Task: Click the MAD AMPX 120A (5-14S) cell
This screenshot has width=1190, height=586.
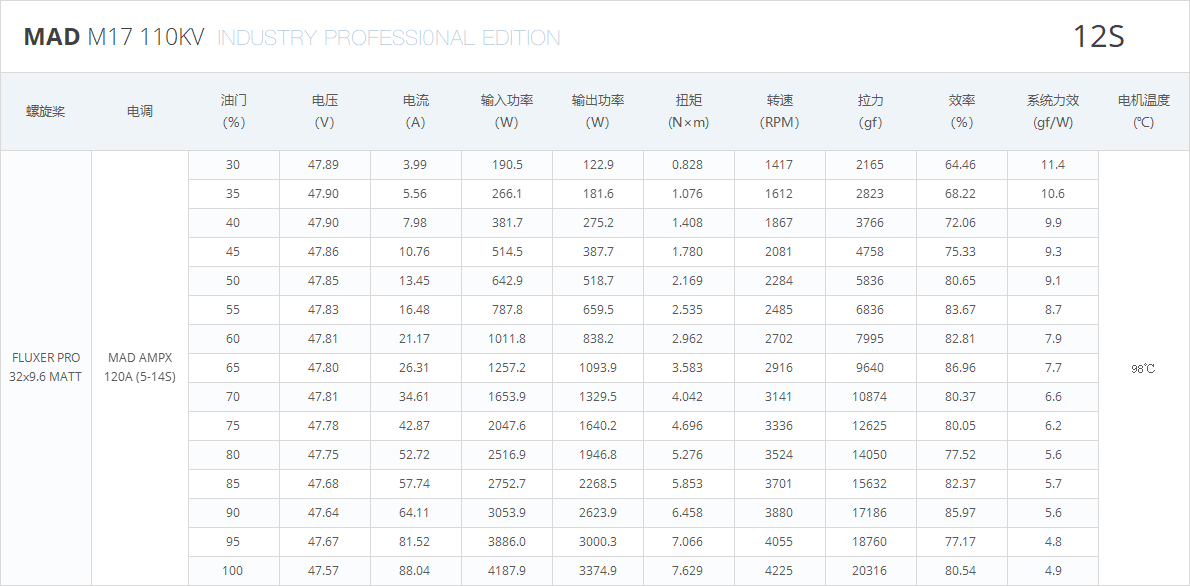Action: (140, 367)
